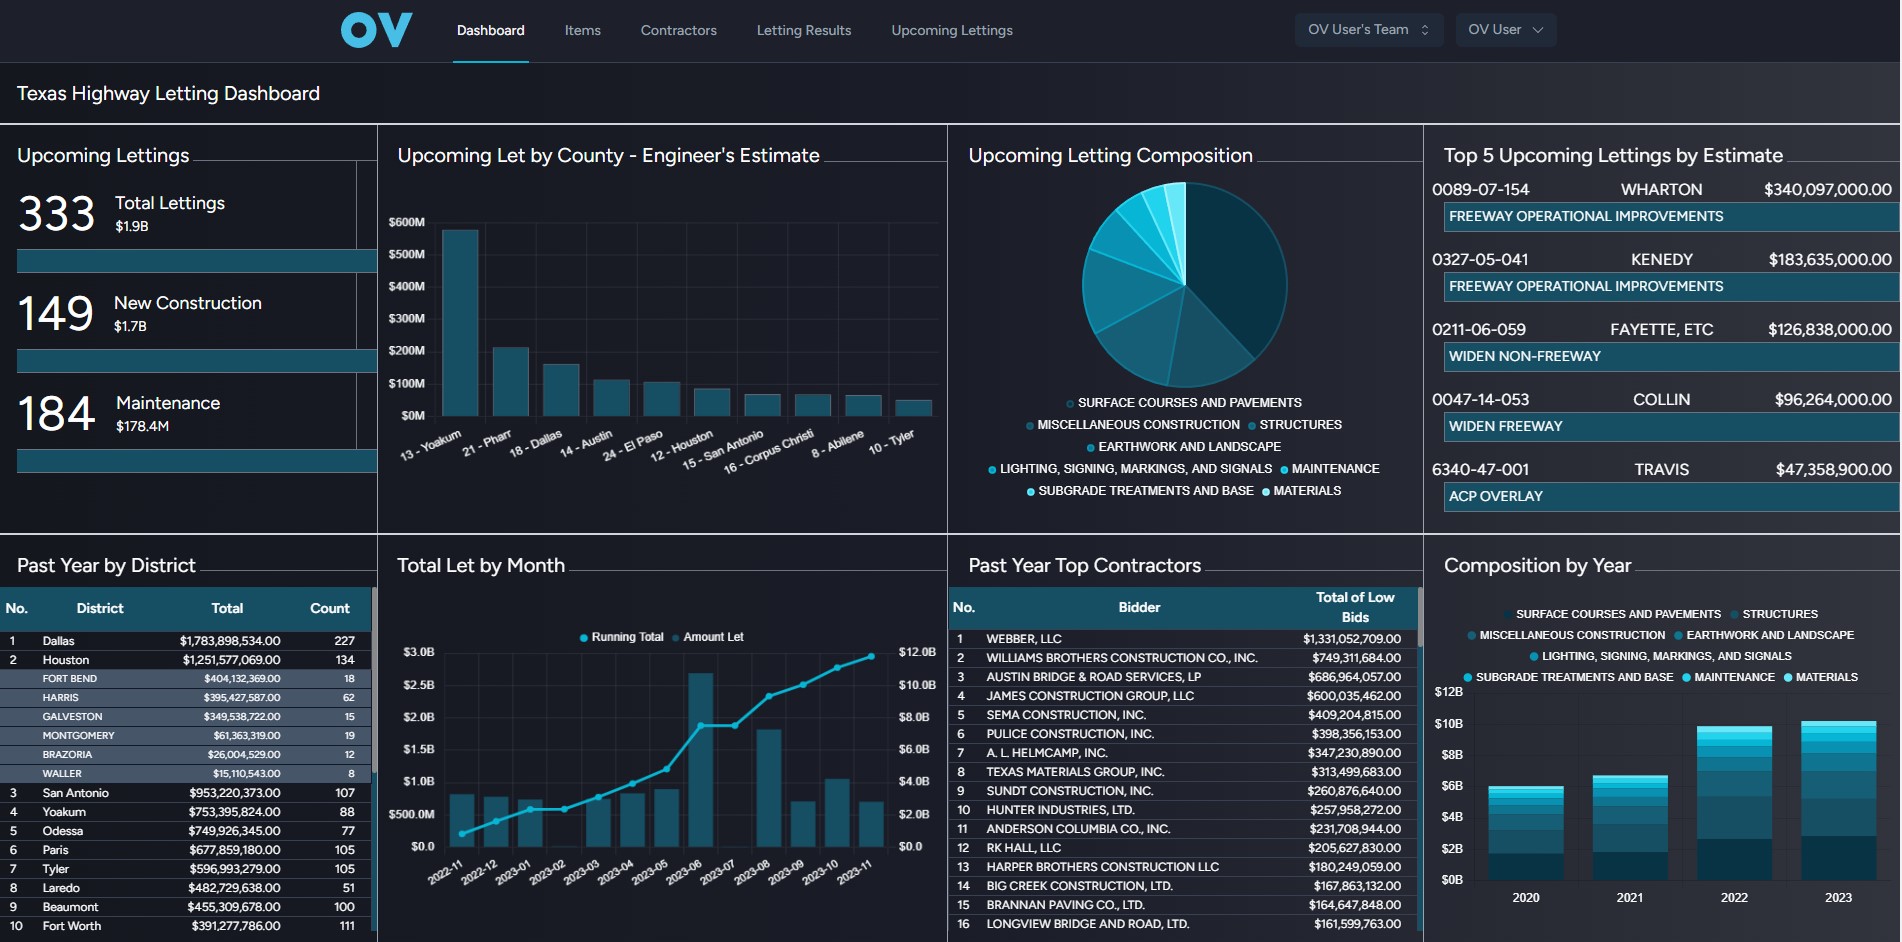Select the GALVESTON county sub-row

point(185,717)
